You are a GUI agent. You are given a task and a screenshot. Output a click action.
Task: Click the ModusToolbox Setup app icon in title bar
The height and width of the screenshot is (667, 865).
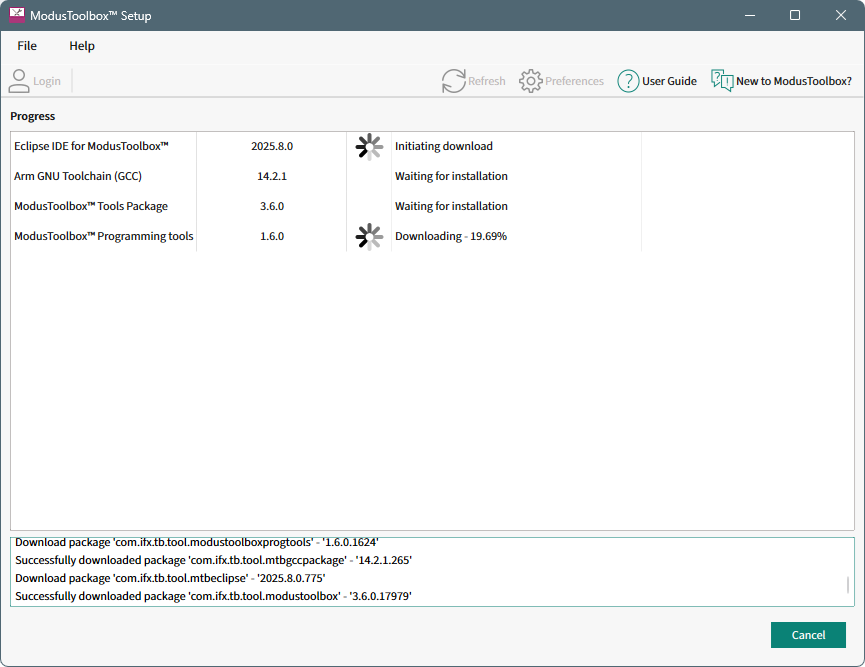[x=17, y=15]
